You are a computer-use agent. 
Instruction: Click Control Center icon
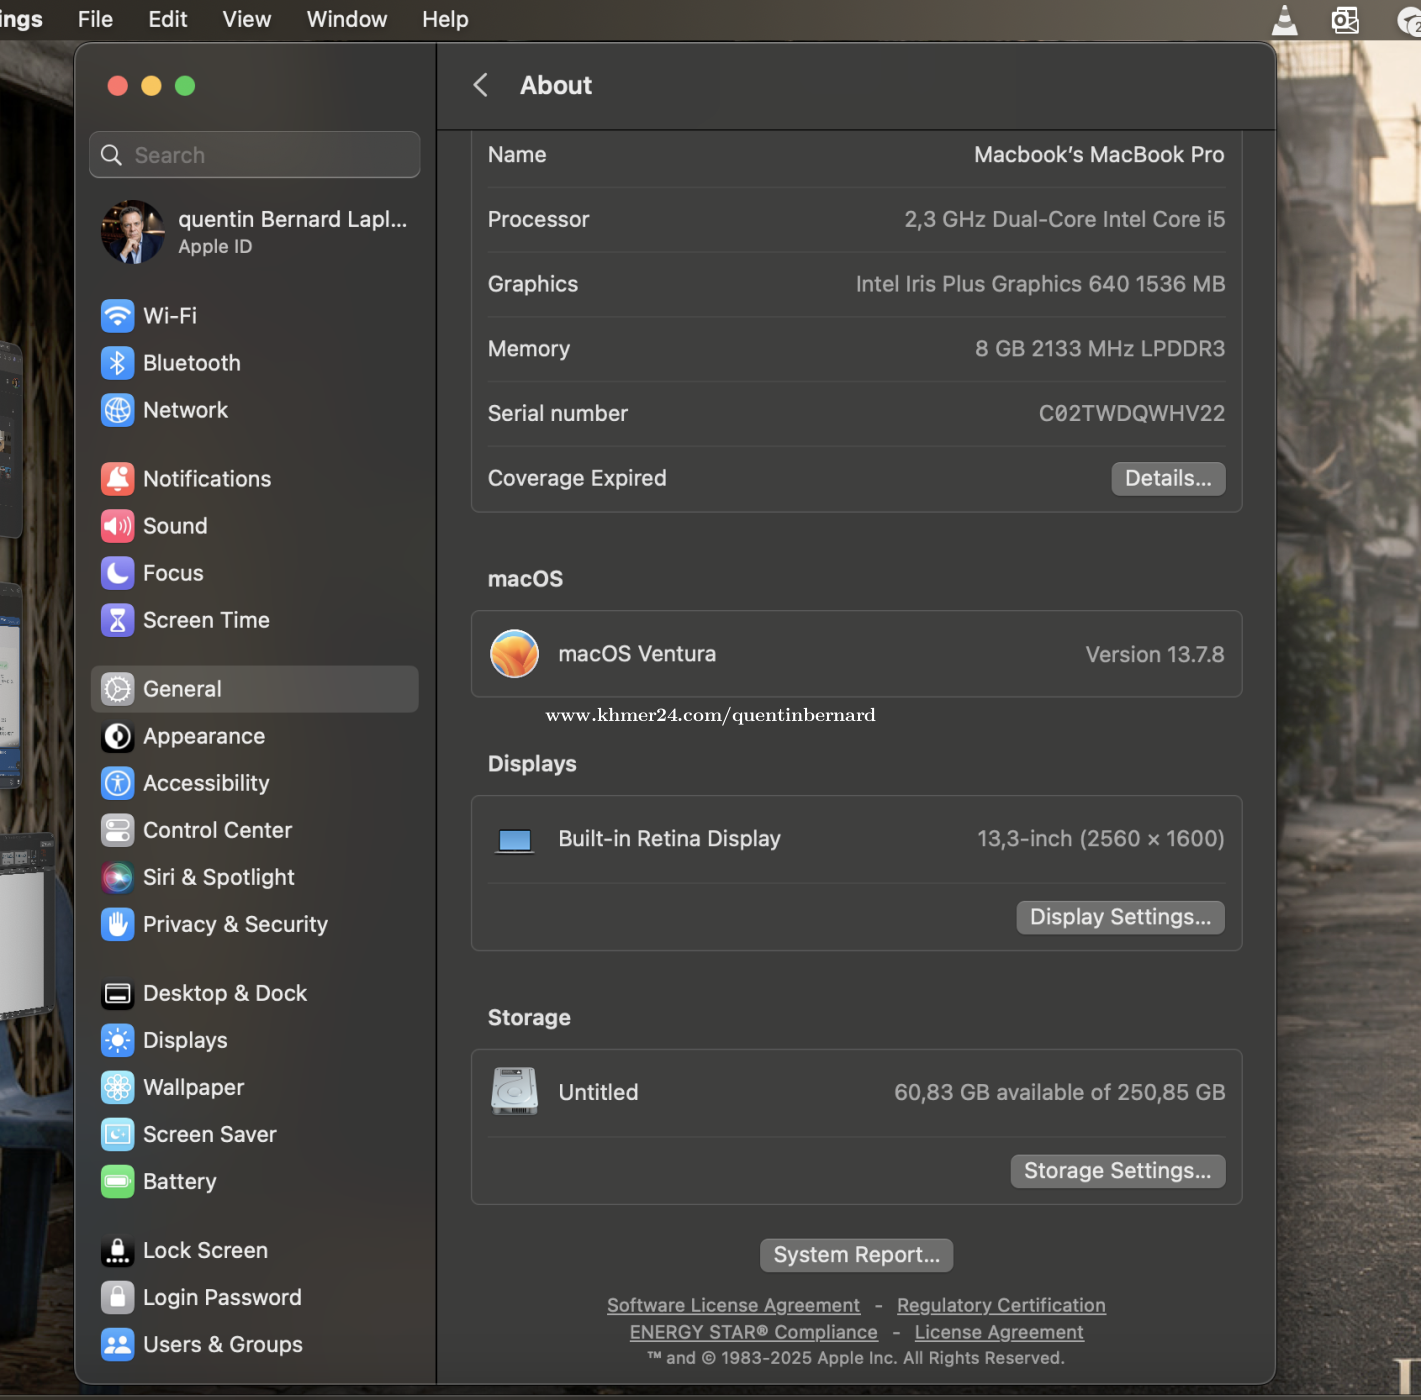(x=118, y=830)
